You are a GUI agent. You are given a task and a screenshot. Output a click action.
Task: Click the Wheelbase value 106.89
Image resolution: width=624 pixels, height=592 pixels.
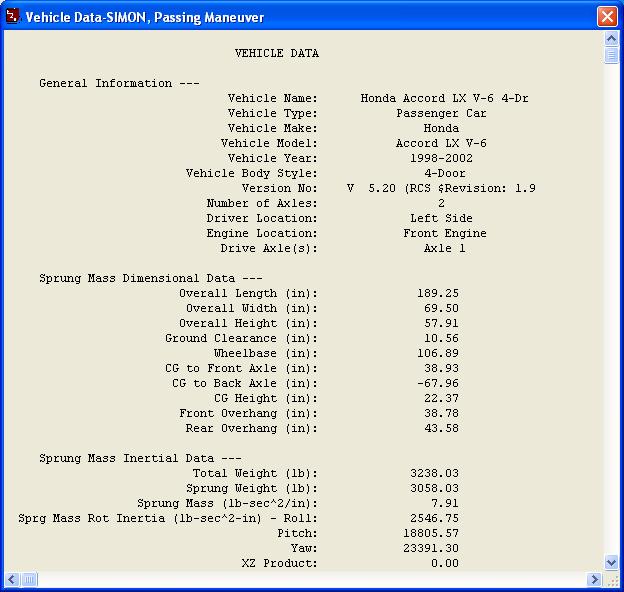438,353
